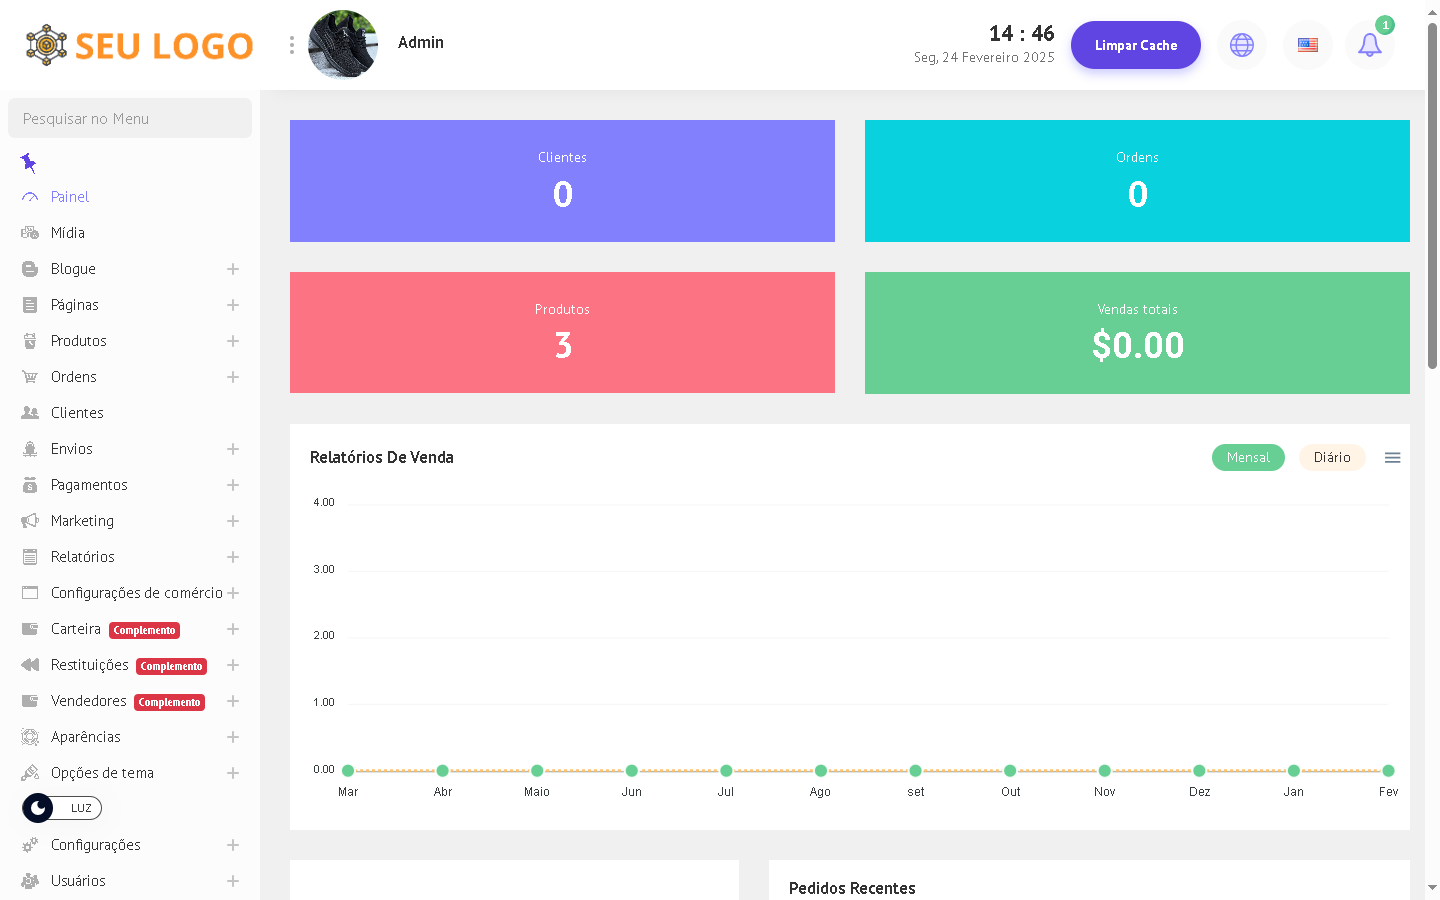
Task: Toggle the LUZ dark mode switch
Action: tap(62, 808)
